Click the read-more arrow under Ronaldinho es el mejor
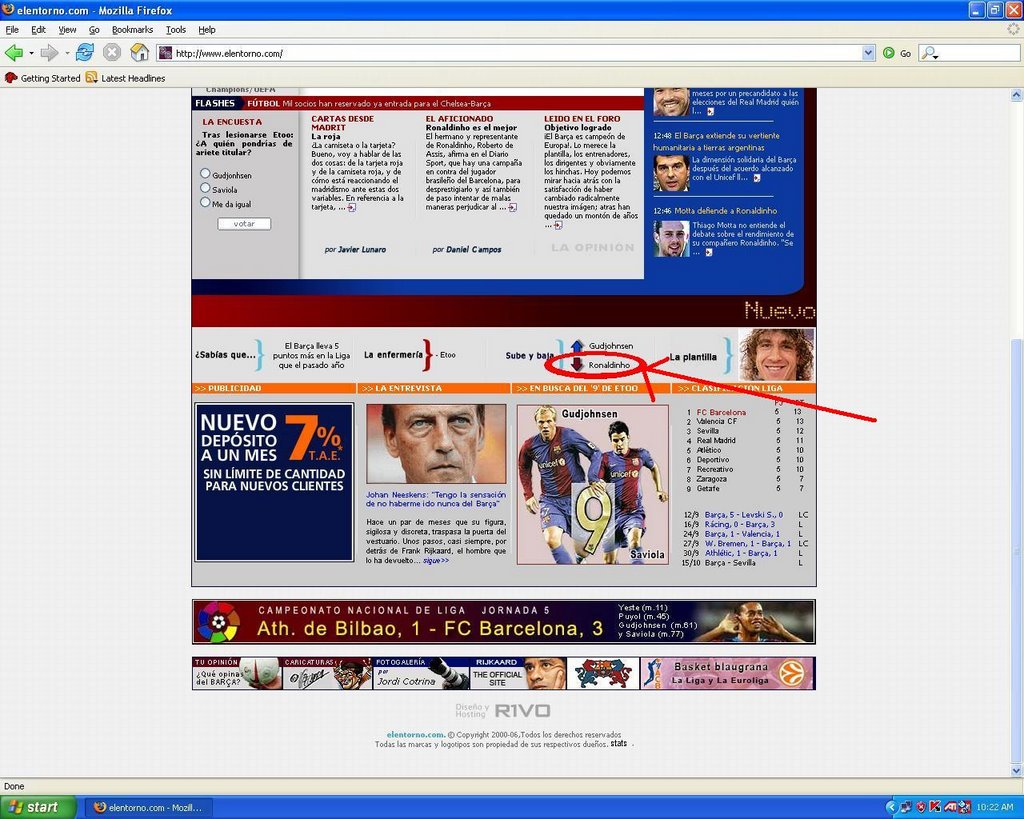1024x819 pixels. coord(513,208)
